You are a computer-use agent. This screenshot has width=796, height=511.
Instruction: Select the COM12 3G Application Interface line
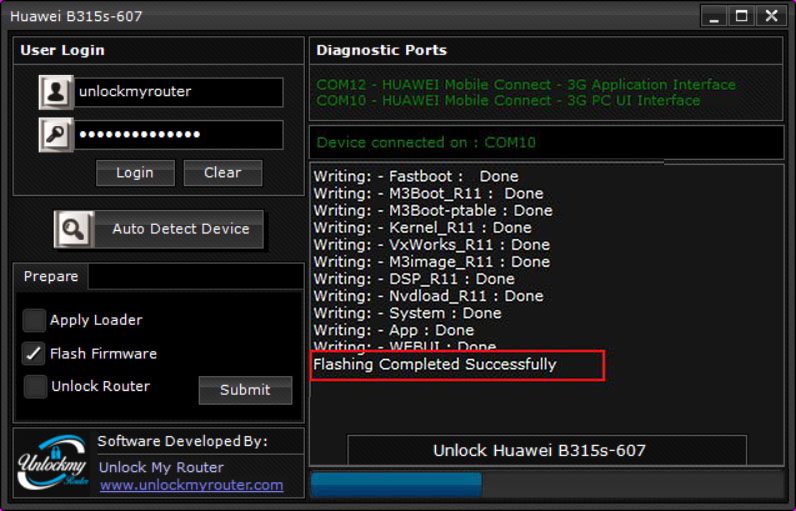(x=526, y=84)
